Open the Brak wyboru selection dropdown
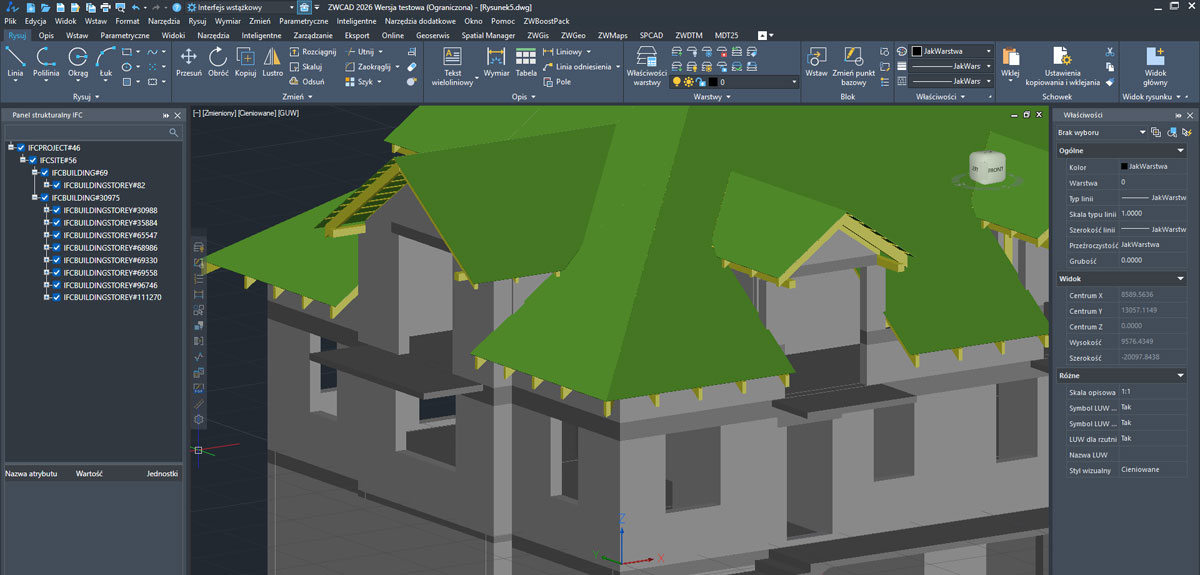 (1142, 132)
